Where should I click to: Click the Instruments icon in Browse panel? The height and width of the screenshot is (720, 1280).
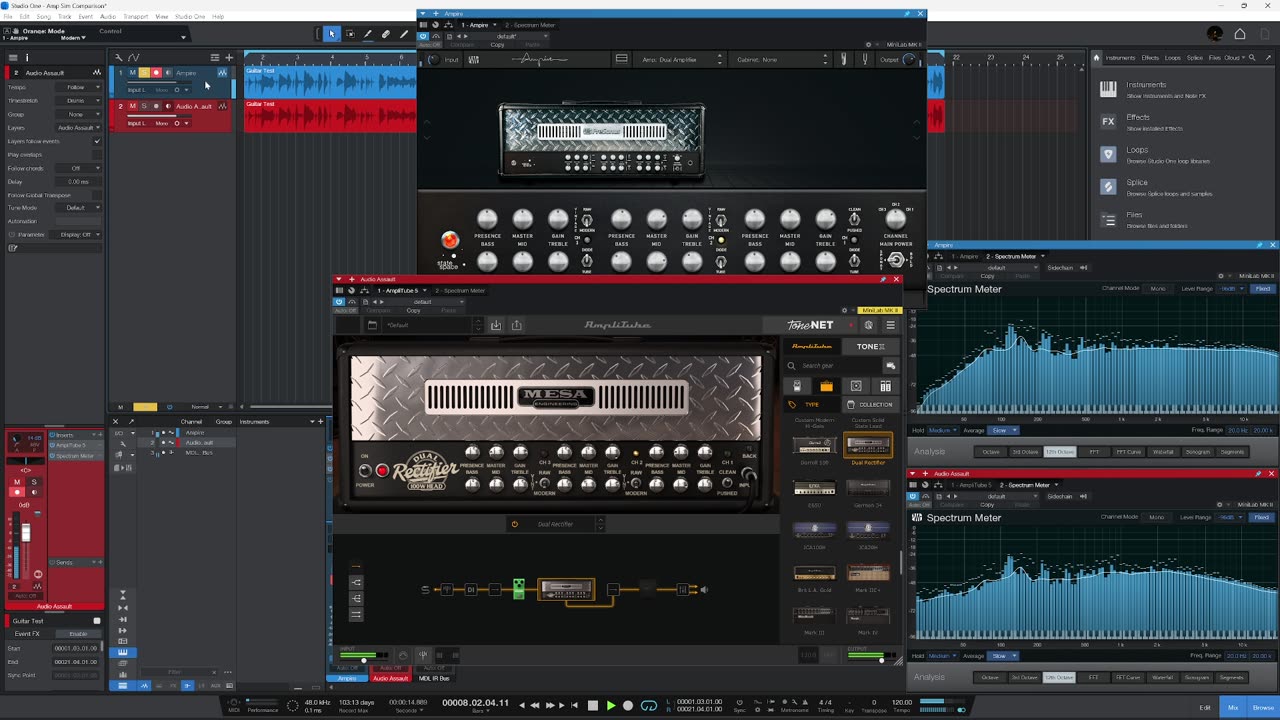1108,88
